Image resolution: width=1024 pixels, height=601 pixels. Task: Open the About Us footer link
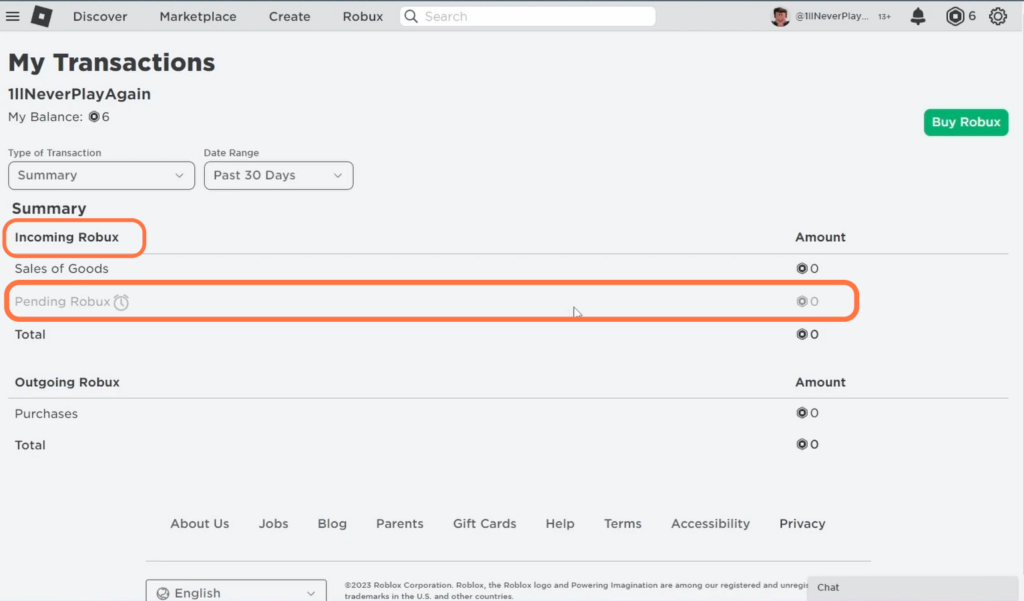pyautogui.click(x=200, y=524)
